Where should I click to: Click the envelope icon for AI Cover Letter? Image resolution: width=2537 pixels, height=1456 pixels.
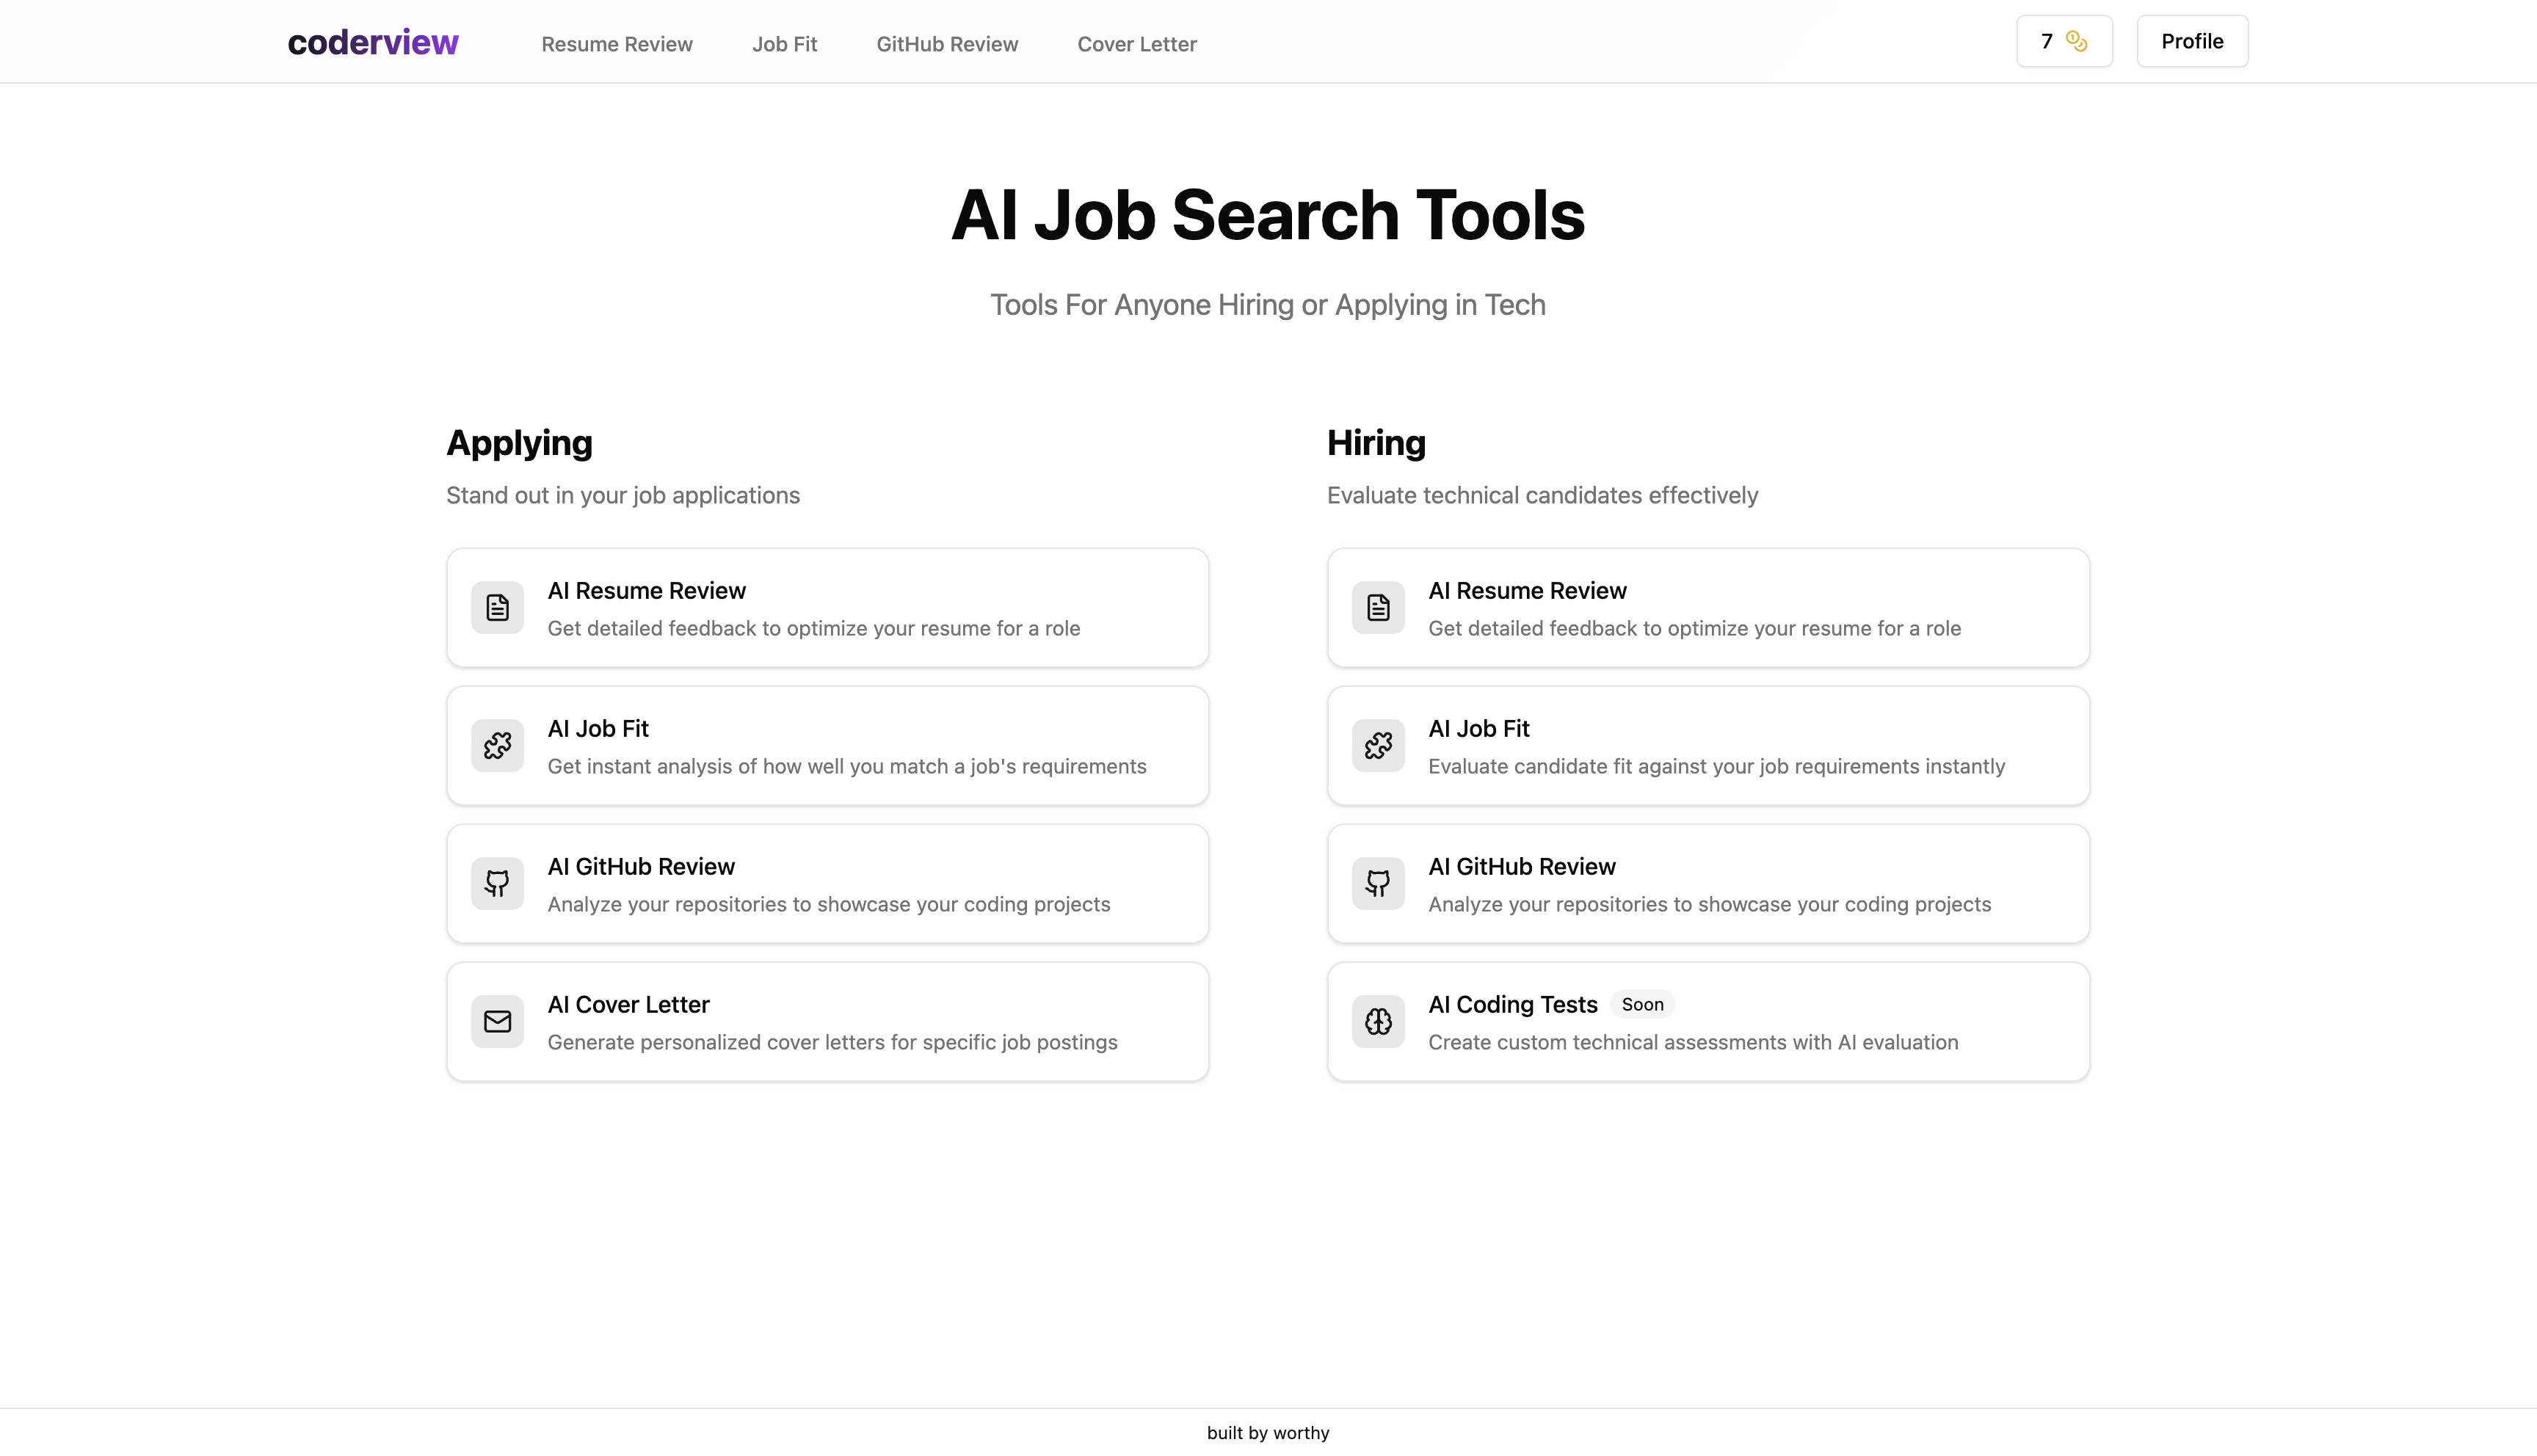point(497,1021)
